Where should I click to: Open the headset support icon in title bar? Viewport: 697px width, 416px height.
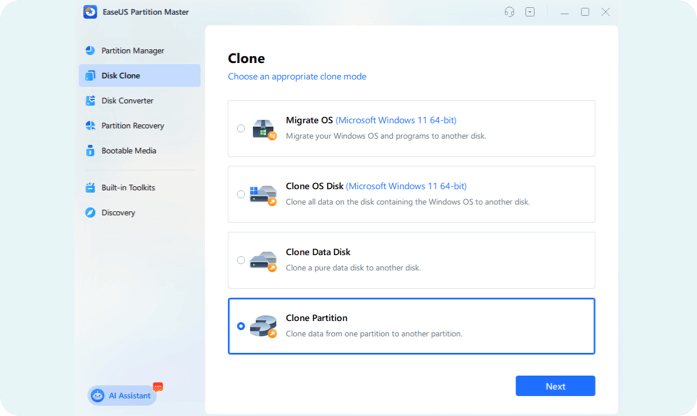[509, 12]
